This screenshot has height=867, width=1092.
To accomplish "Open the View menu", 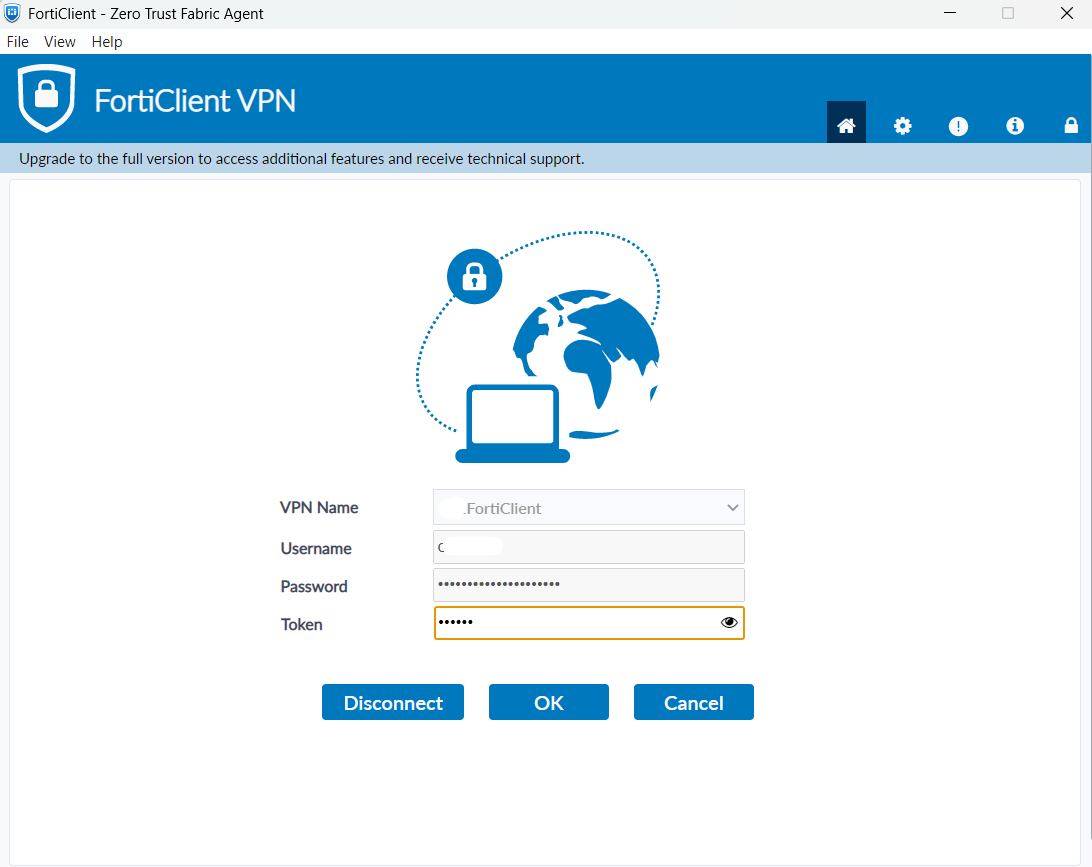I will (60, 42).
